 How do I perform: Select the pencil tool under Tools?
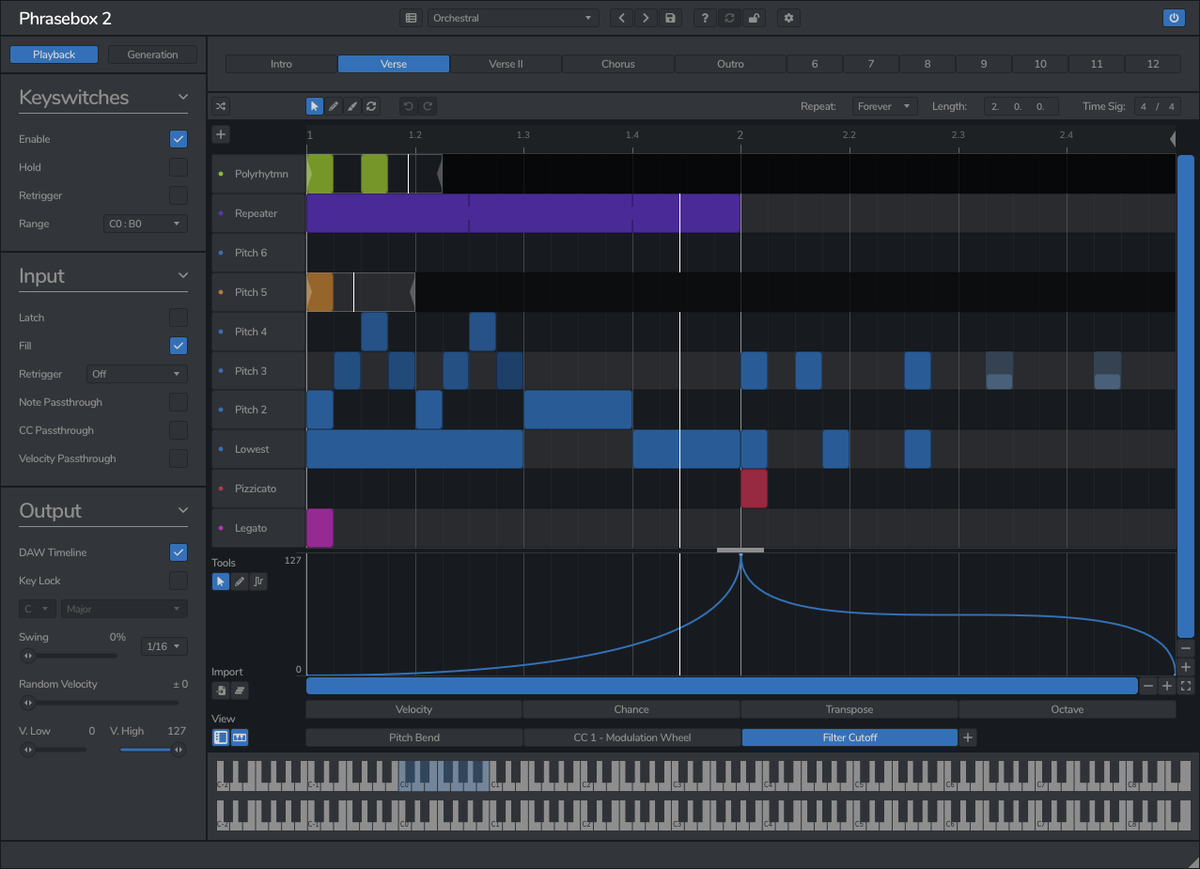coord(239,581)
